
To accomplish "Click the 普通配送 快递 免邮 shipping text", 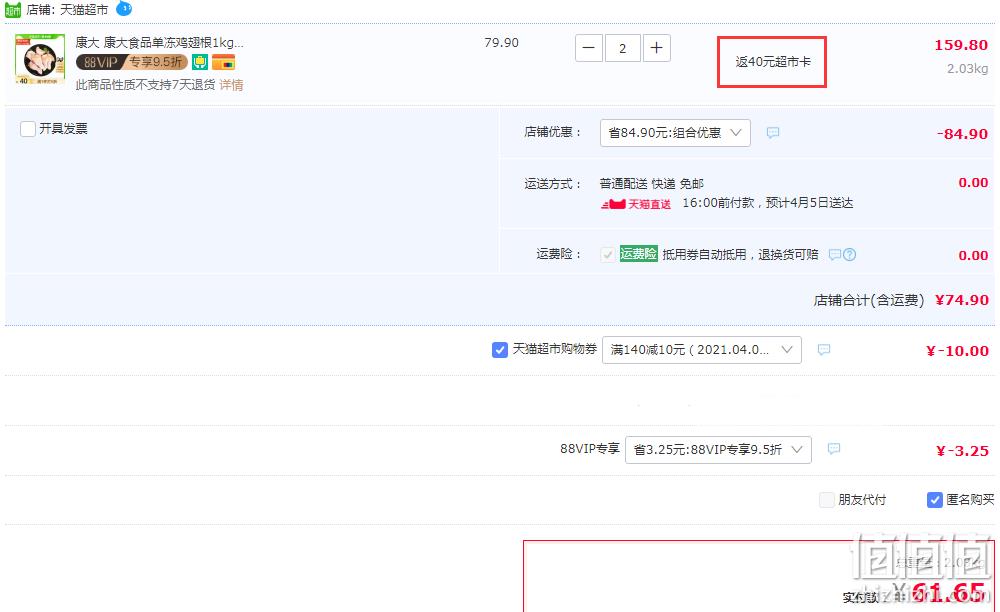I will tap(652, 184).
